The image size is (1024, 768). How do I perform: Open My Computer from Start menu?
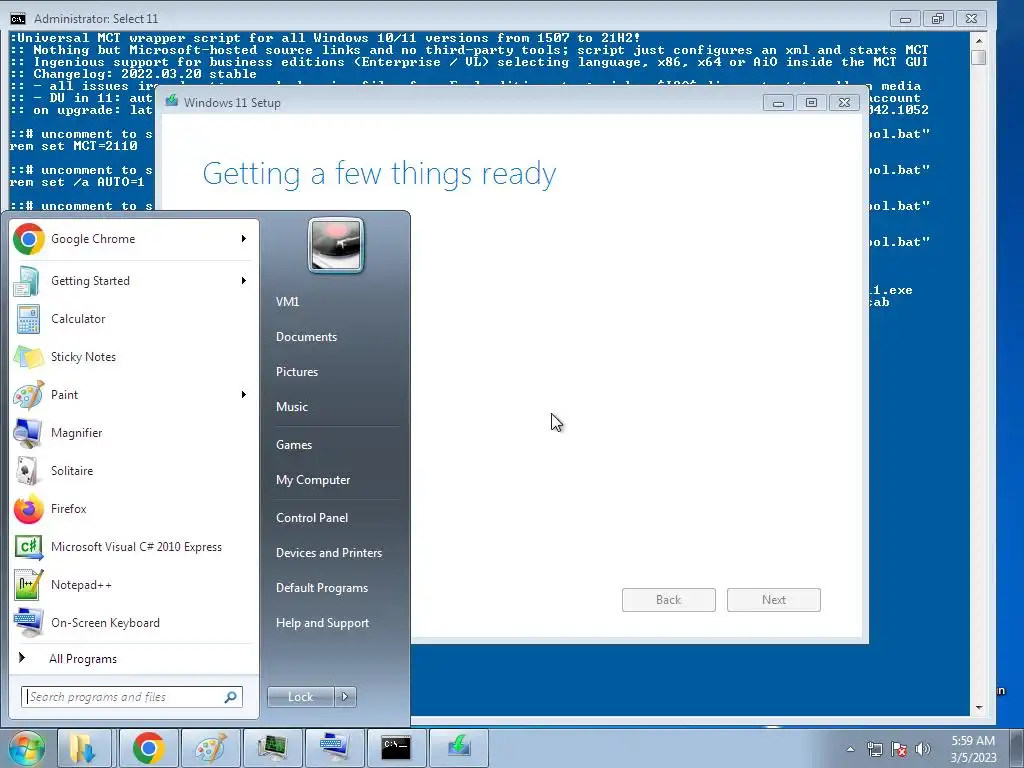click(x=313, y=480)
